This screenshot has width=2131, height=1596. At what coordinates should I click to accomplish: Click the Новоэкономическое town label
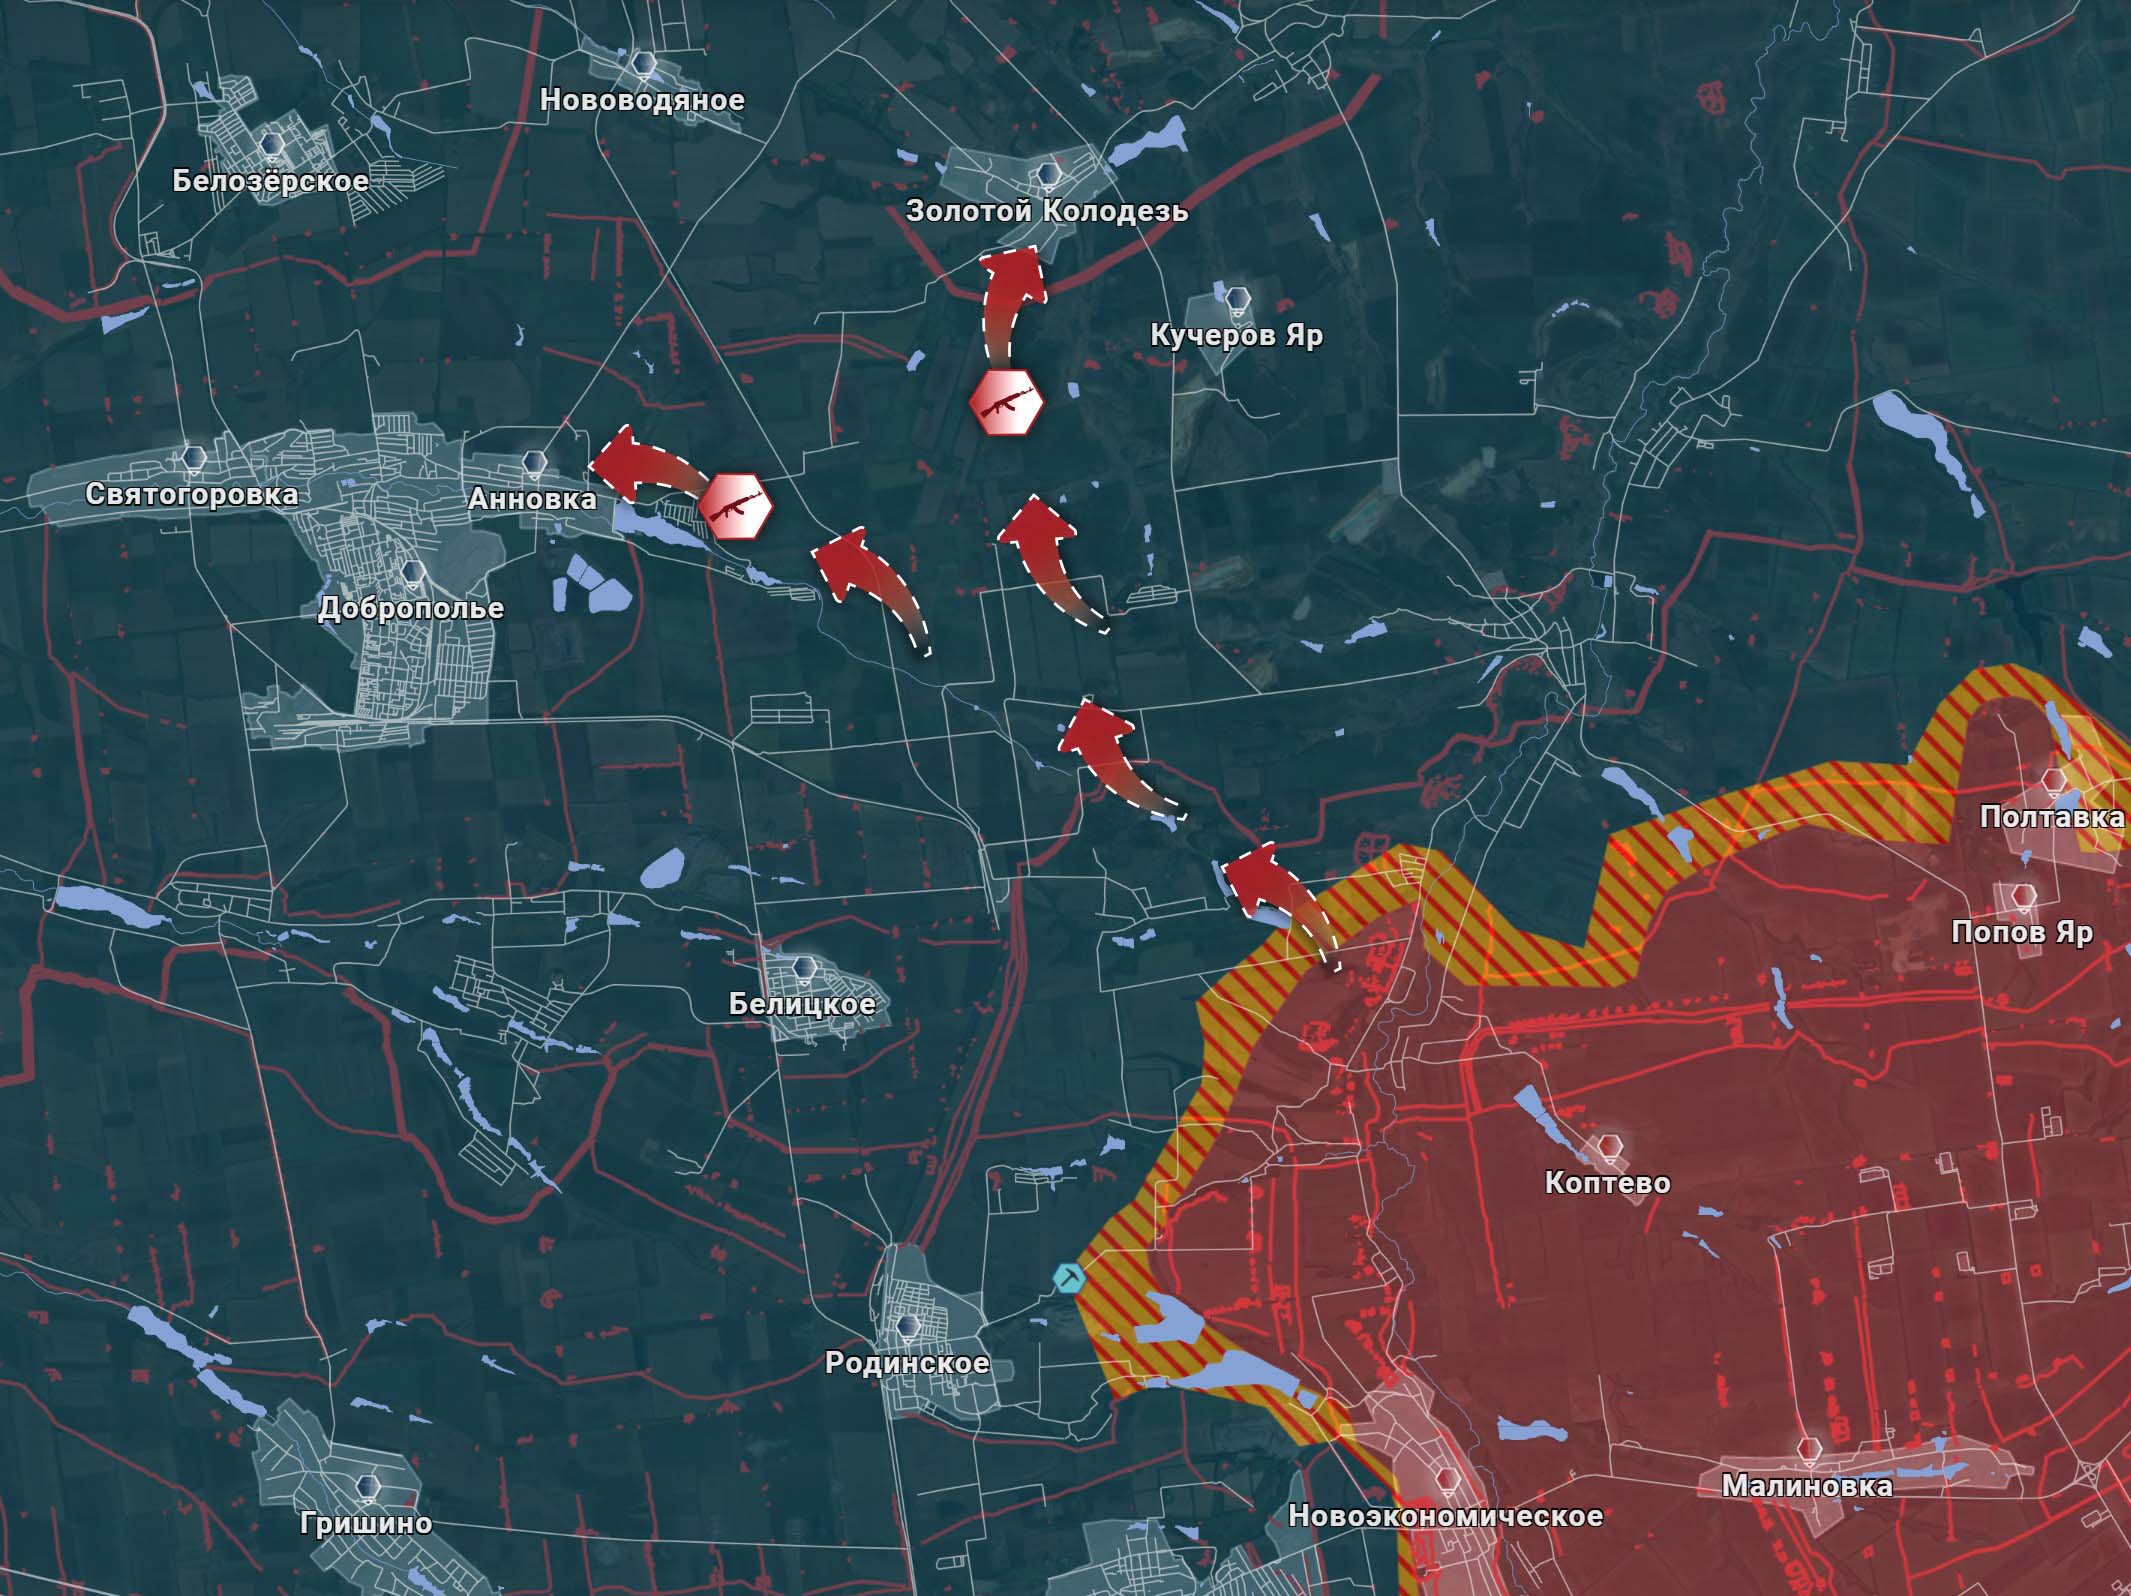[1445, 1515]
